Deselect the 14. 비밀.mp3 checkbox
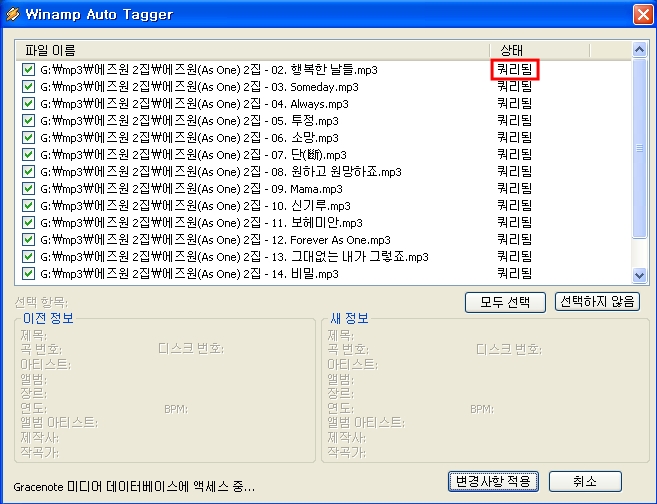The height and width of the screenshot is (504, 657). (x=28, y=274)
